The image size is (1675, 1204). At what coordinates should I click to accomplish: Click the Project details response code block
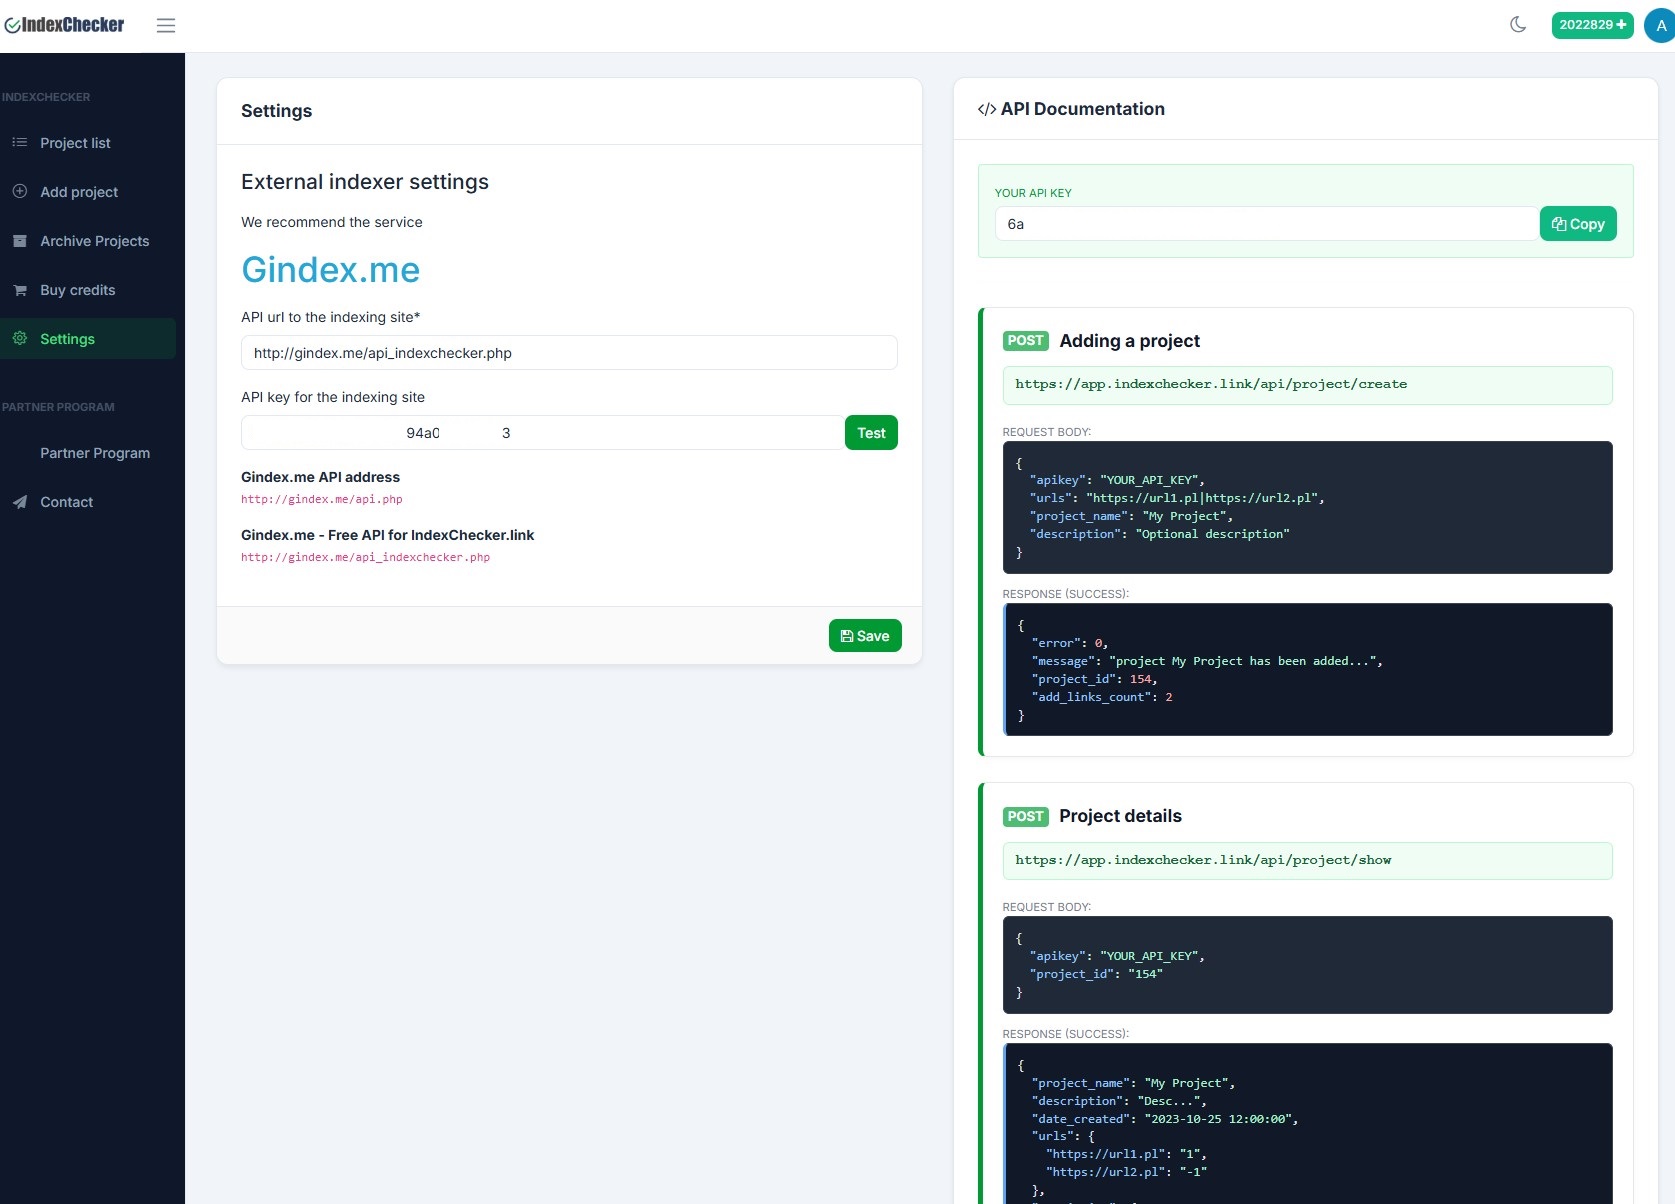(x=1307, y=1123)
